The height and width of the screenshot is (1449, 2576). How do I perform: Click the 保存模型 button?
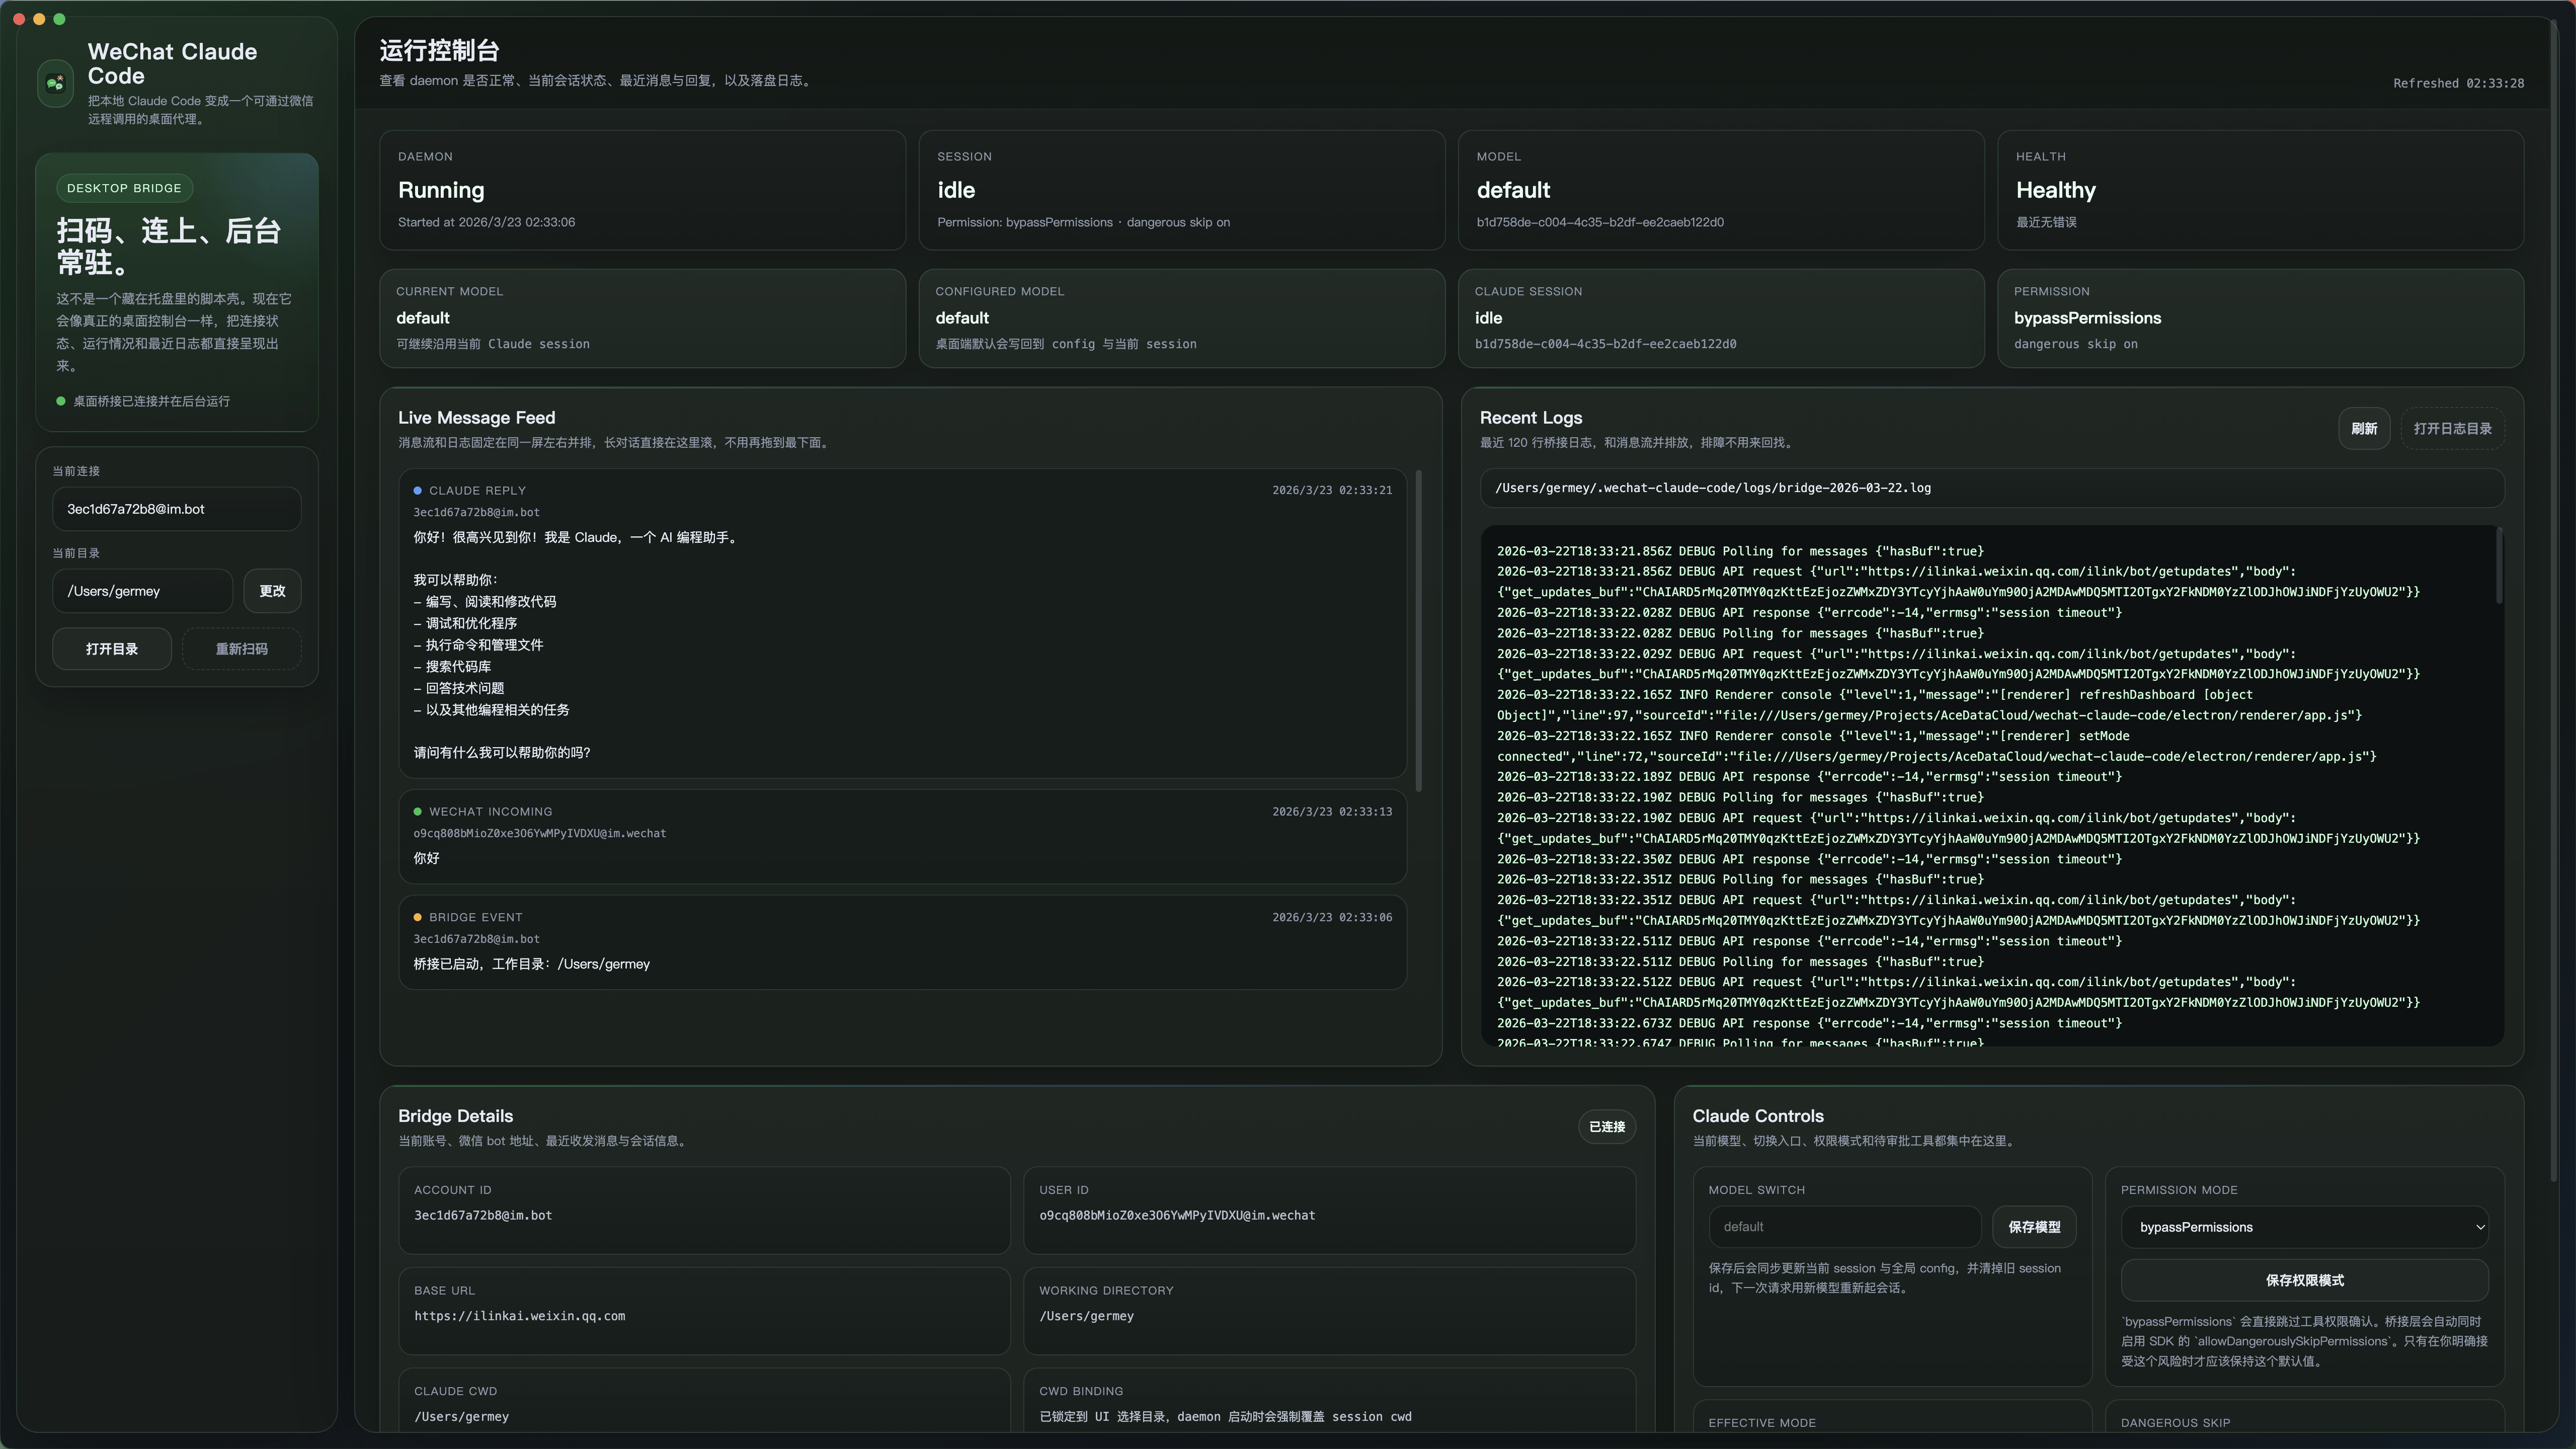coord(2034,1227)
